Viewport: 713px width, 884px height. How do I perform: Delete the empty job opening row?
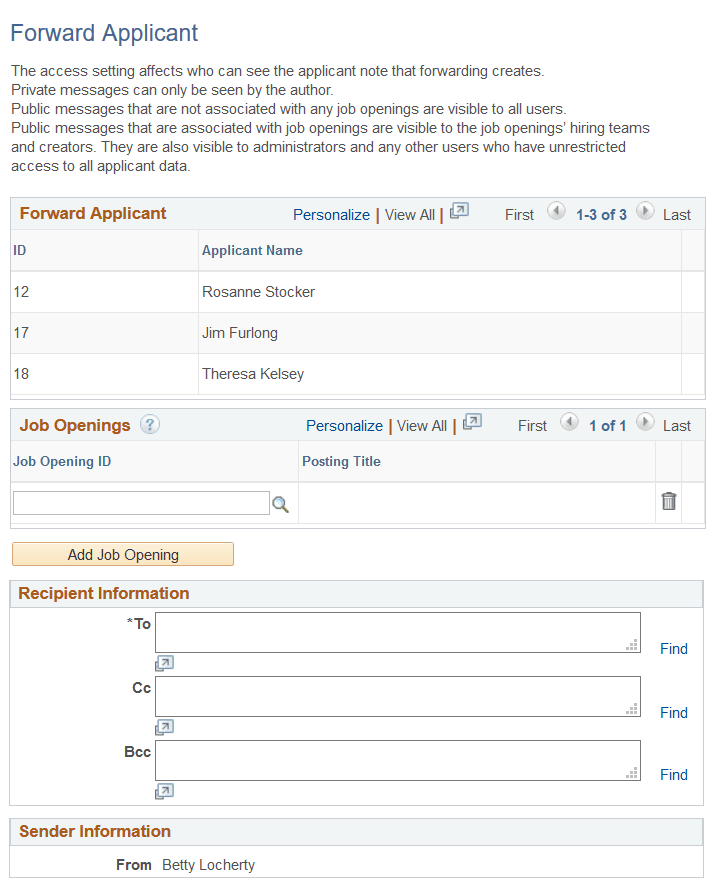click(x=669, y=501)
